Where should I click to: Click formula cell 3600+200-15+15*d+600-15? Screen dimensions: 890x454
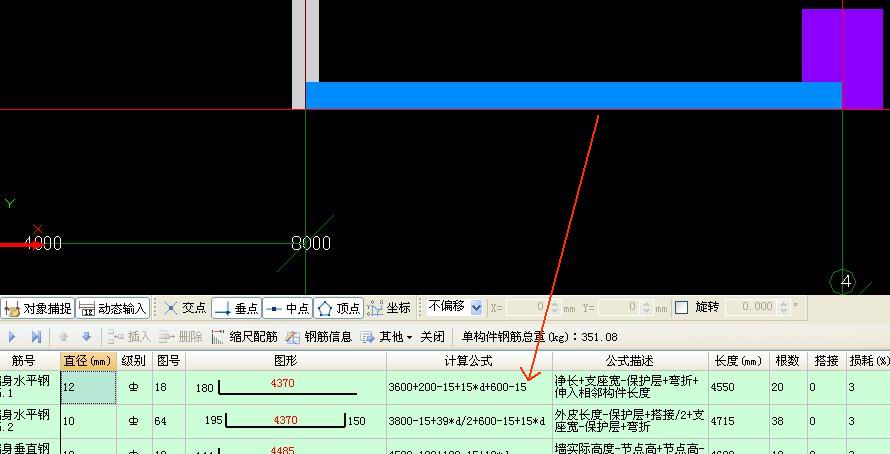(469, 387)
